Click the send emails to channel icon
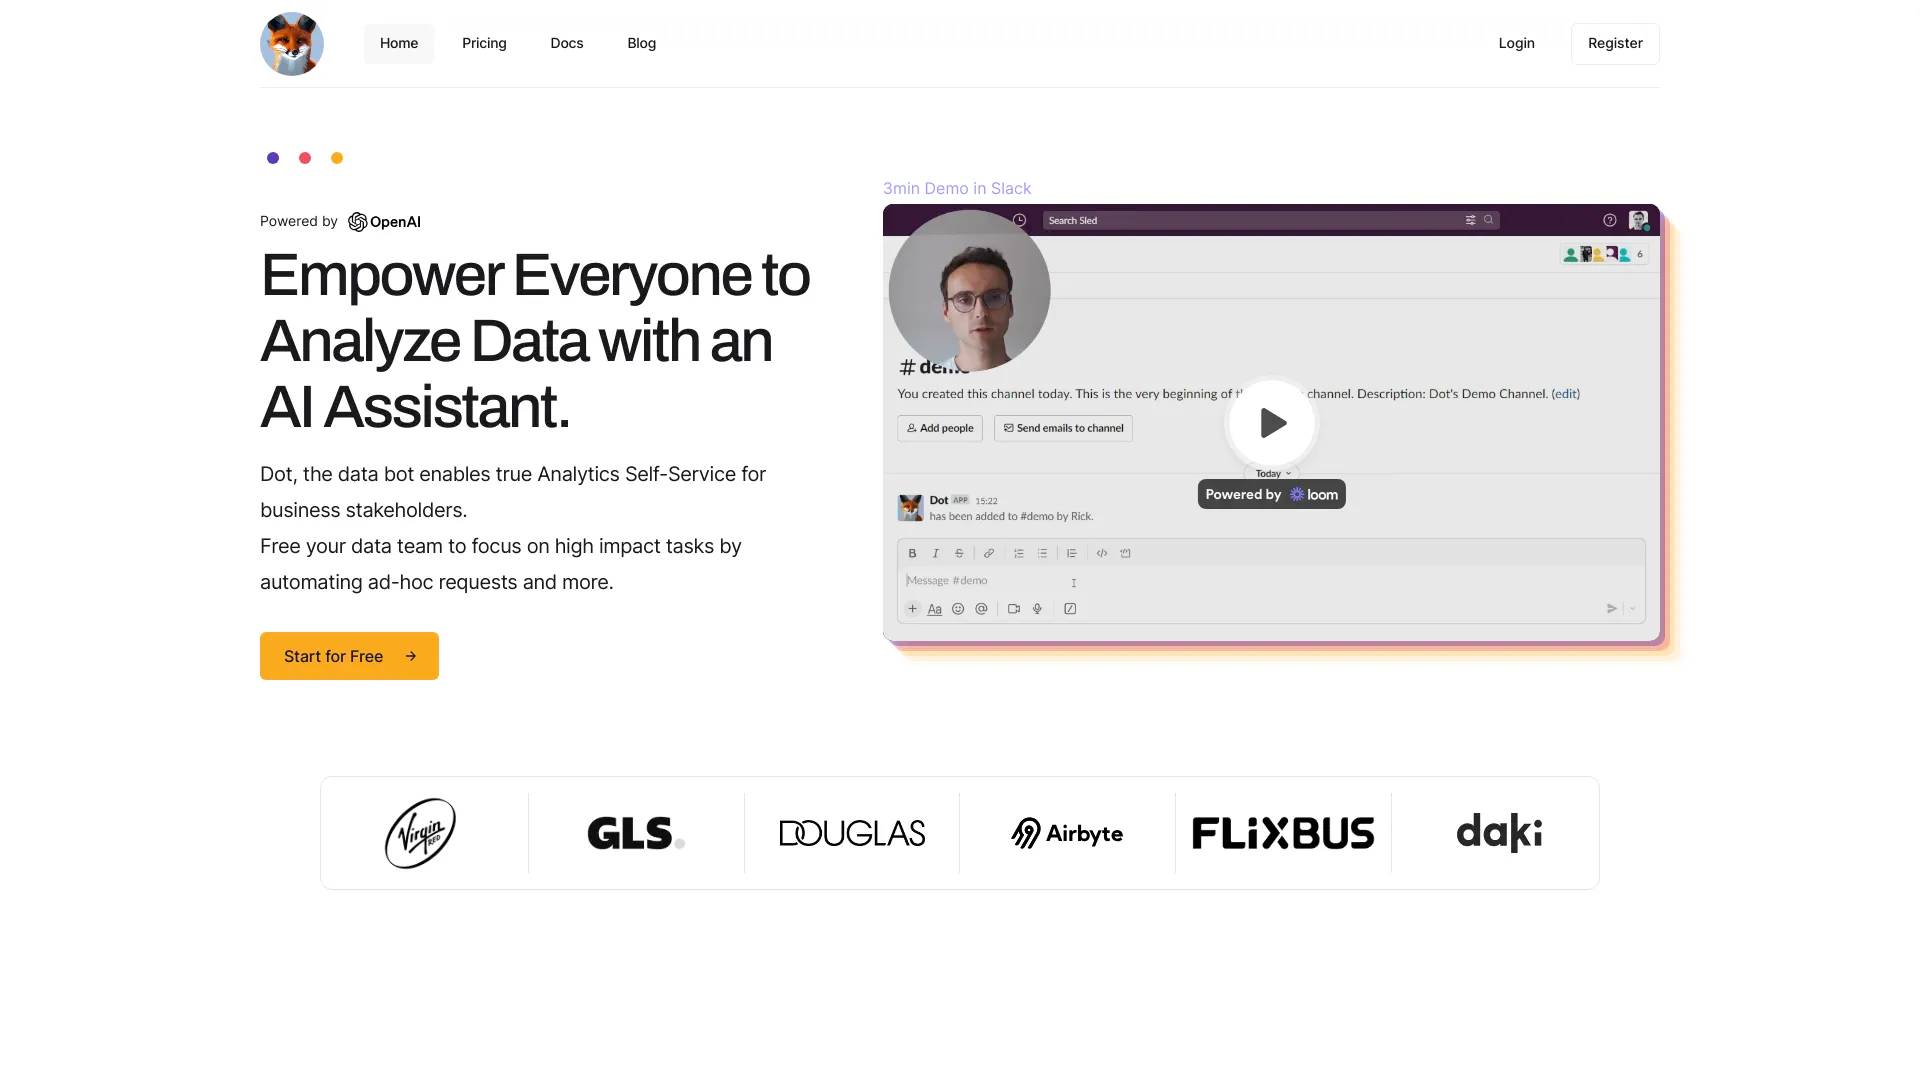This screenshot has width=1920, height=1080. click(x=1006, y=427)
